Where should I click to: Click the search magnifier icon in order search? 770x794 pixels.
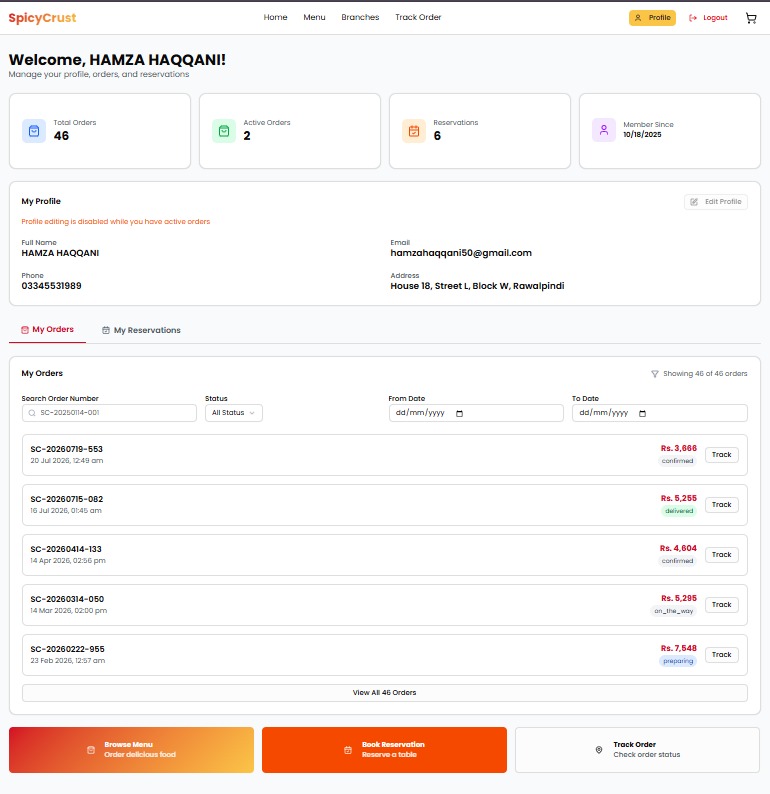[32, 413]
